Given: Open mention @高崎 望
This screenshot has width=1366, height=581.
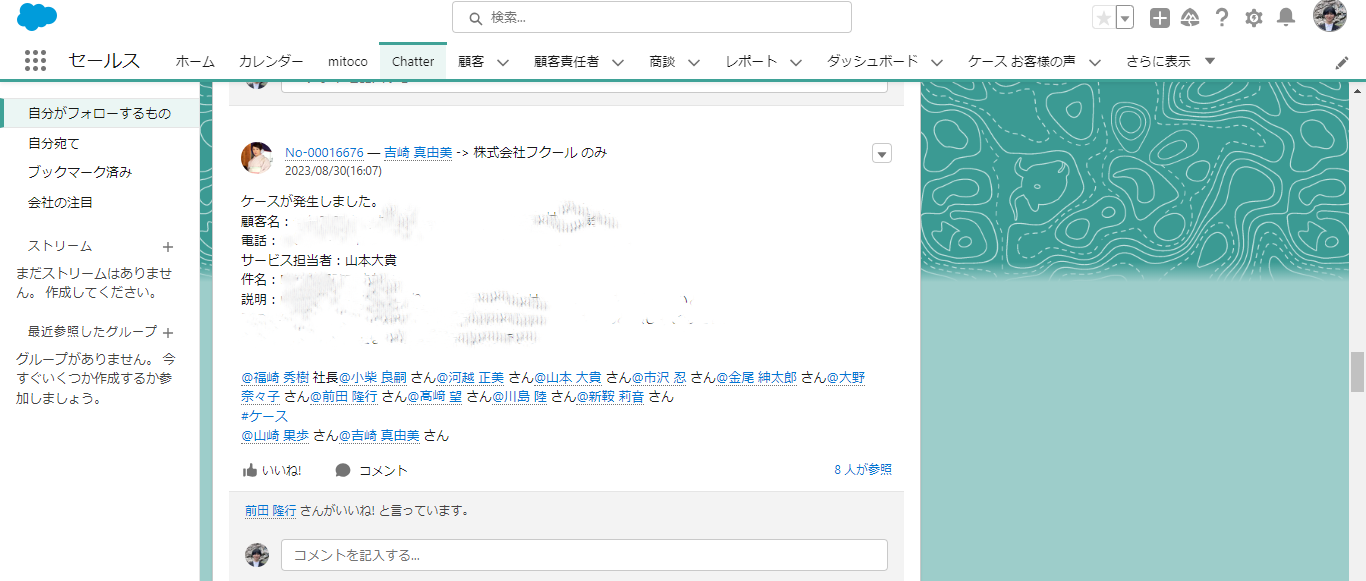Looking at the screenshot, I should pos(434,397).
